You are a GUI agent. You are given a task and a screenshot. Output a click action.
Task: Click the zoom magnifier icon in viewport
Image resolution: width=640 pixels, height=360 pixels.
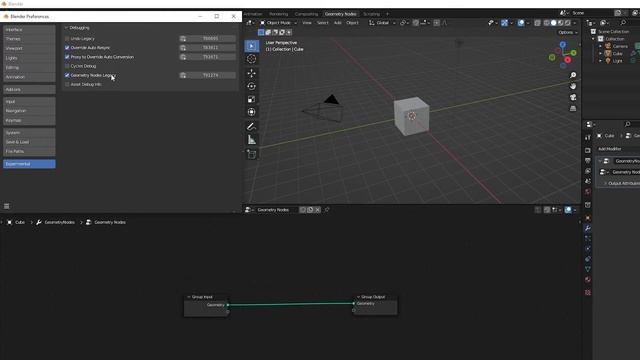coord(573,75)
